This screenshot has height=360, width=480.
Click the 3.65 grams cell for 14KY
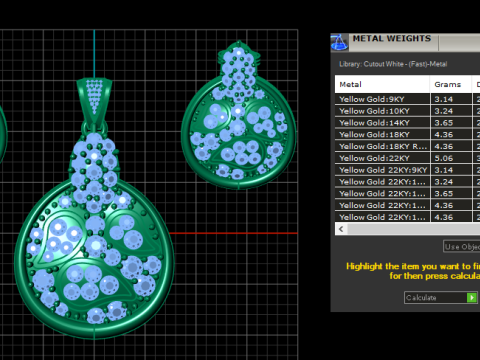[451, 123]
